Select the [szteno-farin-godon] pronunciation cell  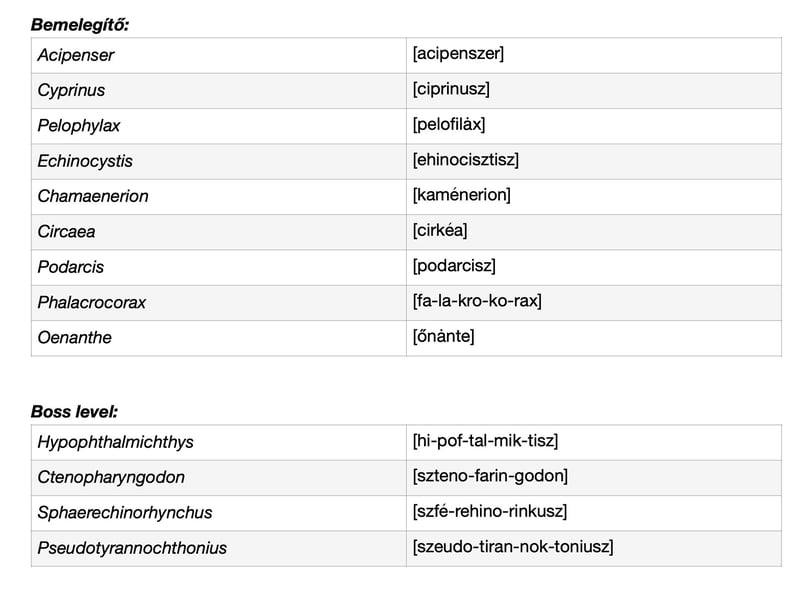click(x=490, y=476)
